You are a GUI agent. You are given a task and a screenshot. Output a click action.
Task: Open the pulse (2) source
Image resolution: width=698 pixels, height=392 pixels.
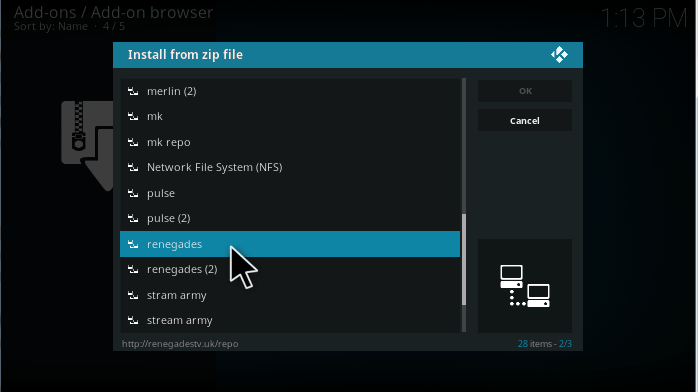click(x=290, y=218)
